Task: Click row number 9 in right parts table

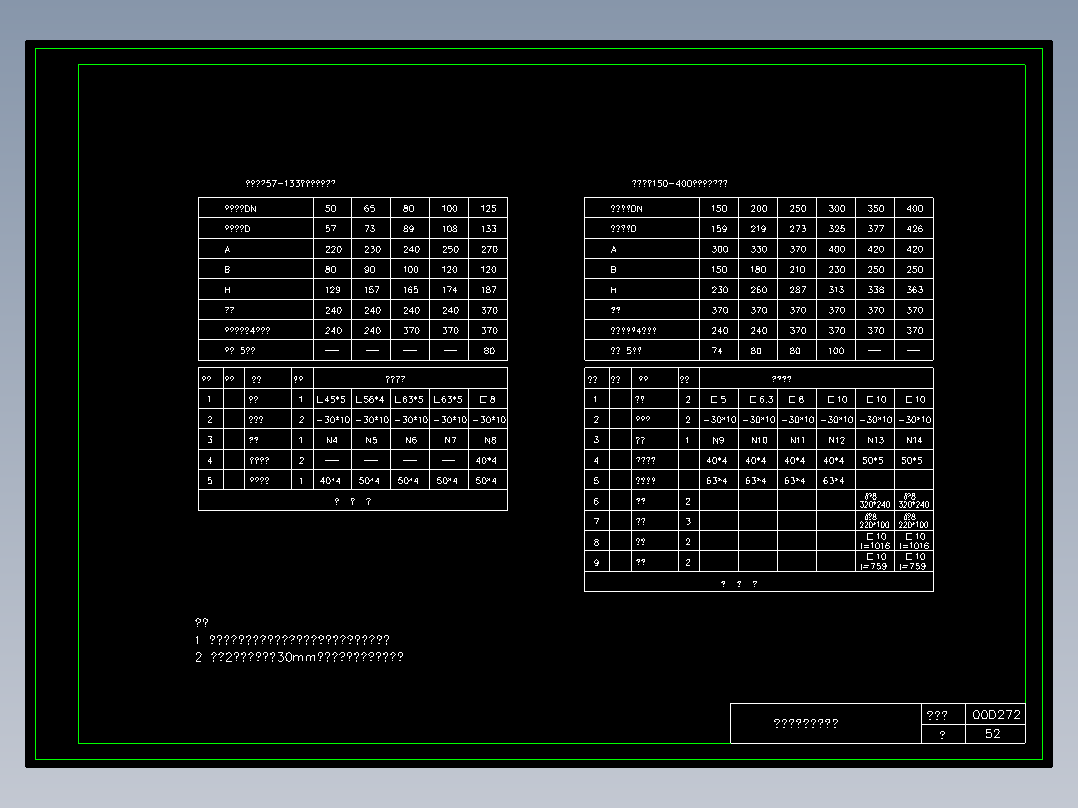Action: coord(596,563)
